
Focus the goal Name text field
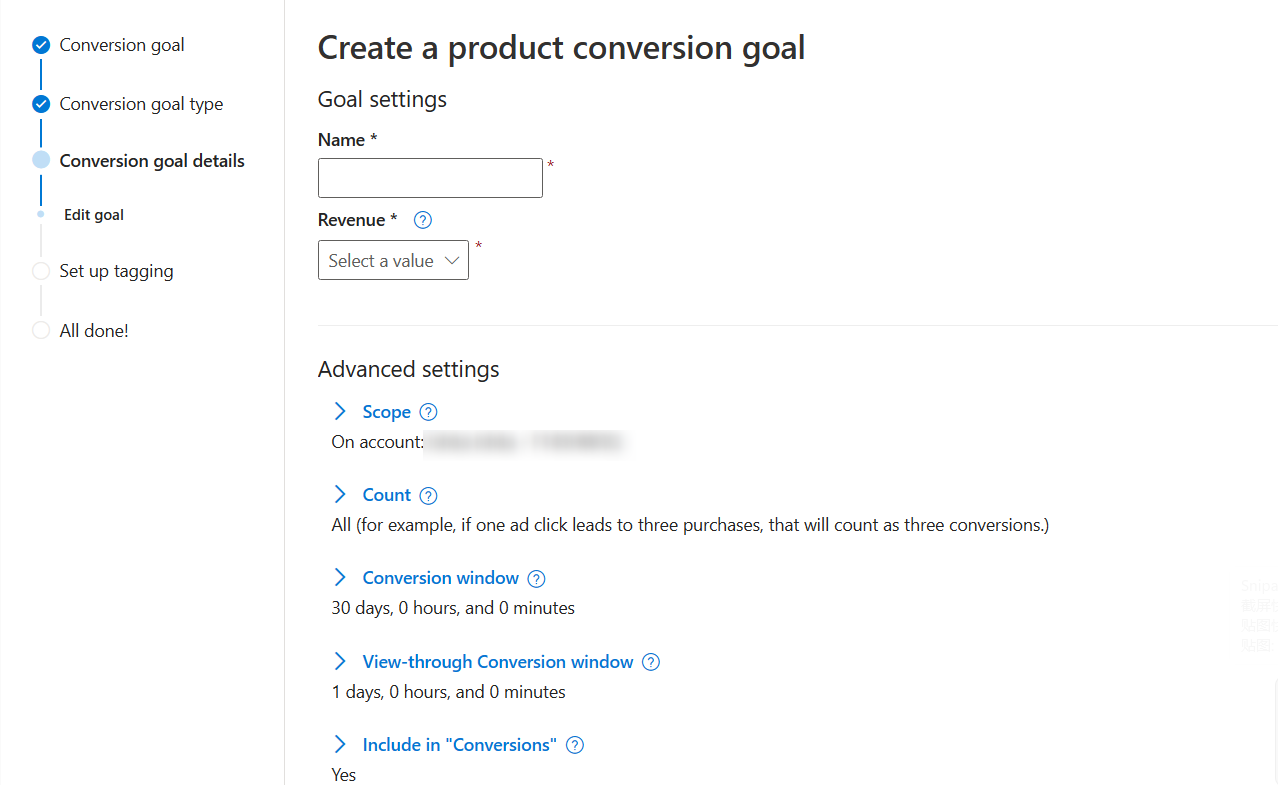(430, 178)
